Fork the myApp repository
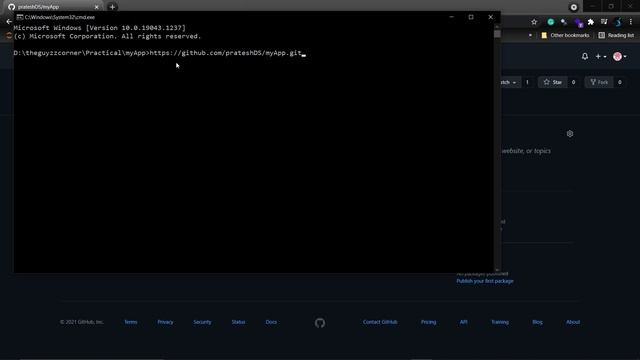This screenshot has width=640, height=360. pos(599,82)
